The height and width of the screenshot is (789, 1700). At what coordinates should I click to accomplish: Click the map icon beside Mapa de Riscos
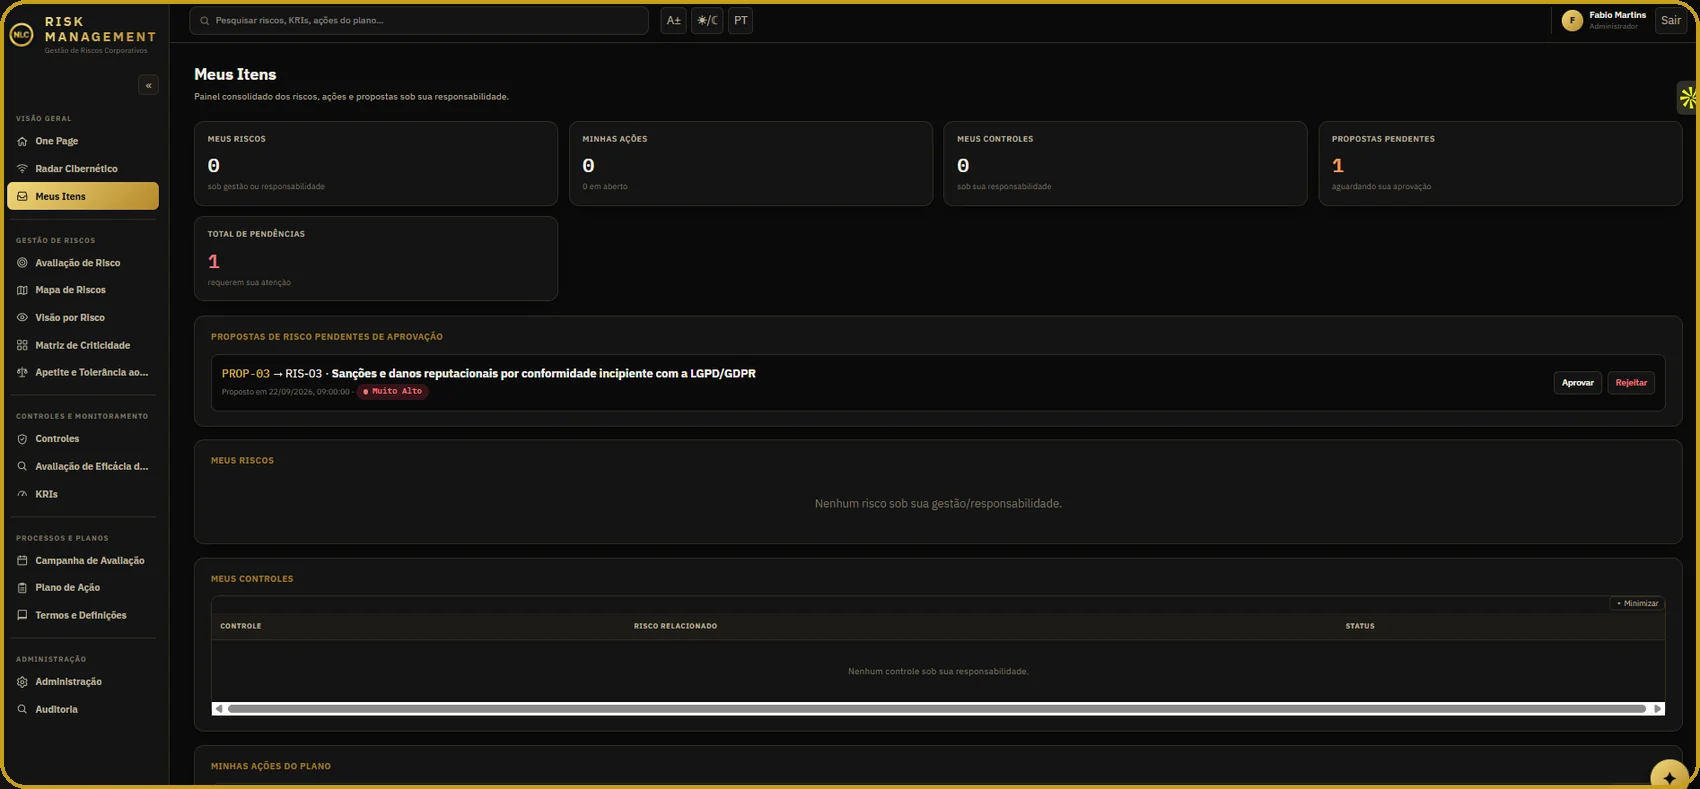point(22,290)
